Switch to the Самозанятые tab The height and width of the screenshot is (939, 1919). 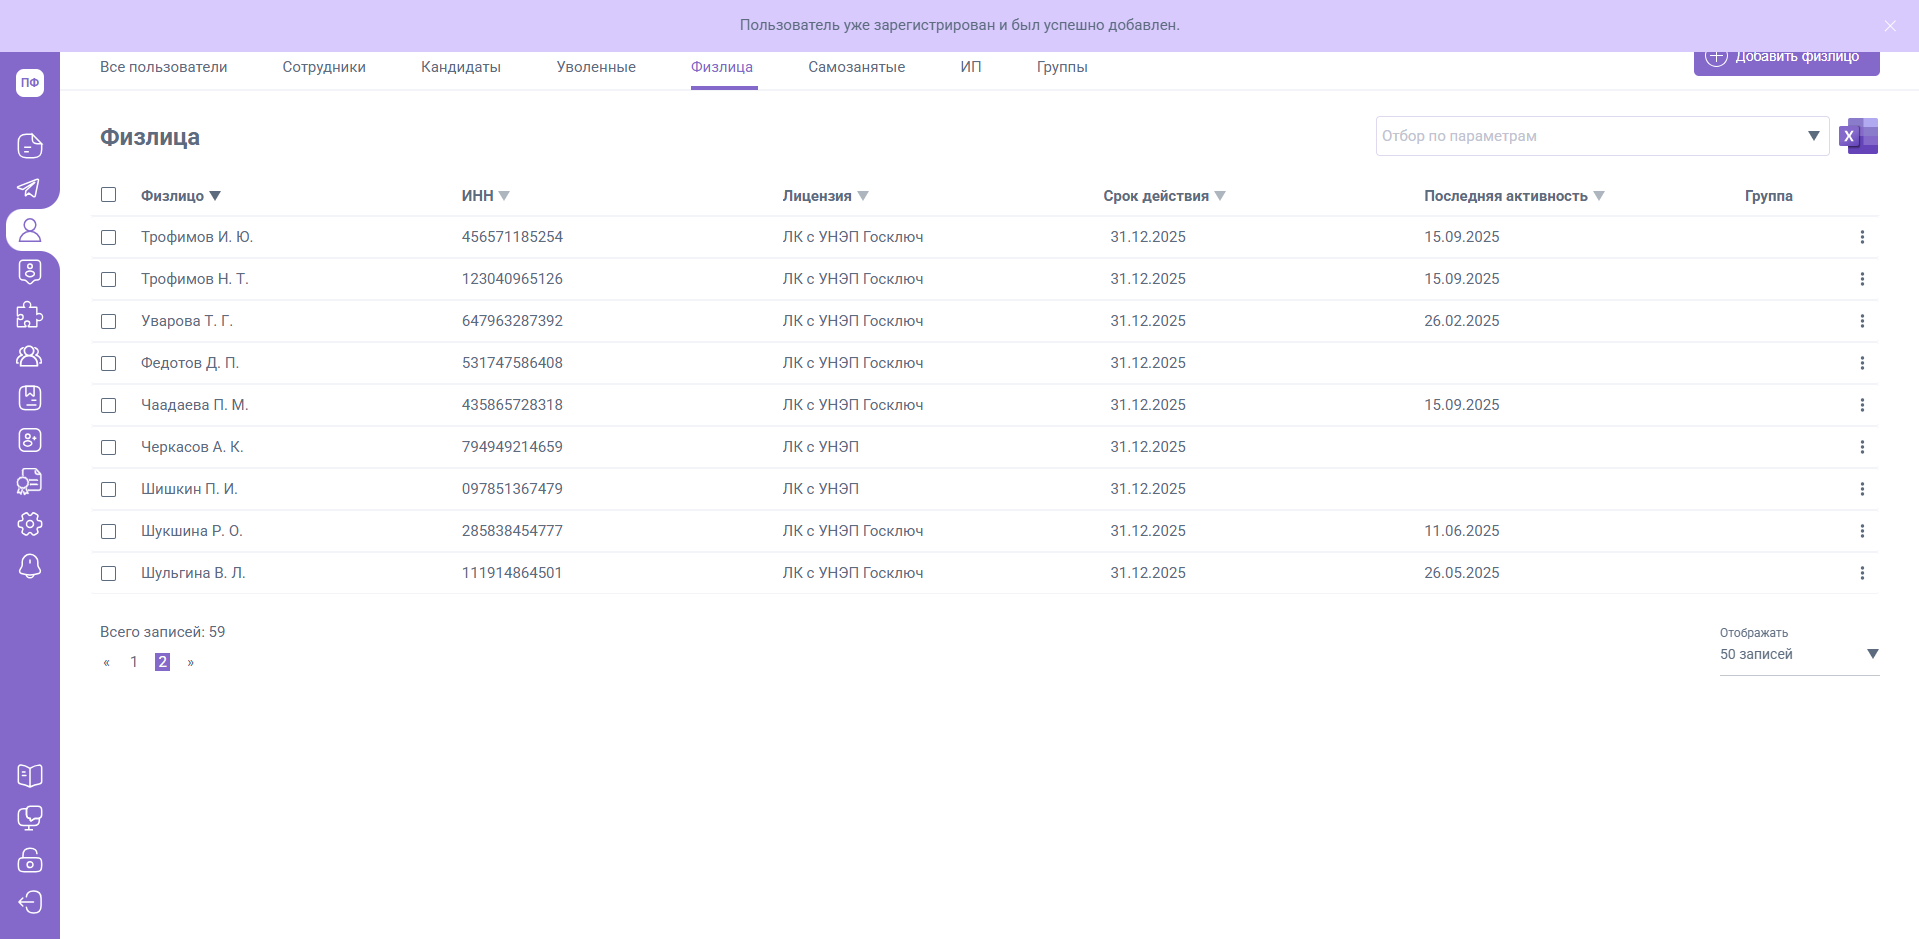856,67
